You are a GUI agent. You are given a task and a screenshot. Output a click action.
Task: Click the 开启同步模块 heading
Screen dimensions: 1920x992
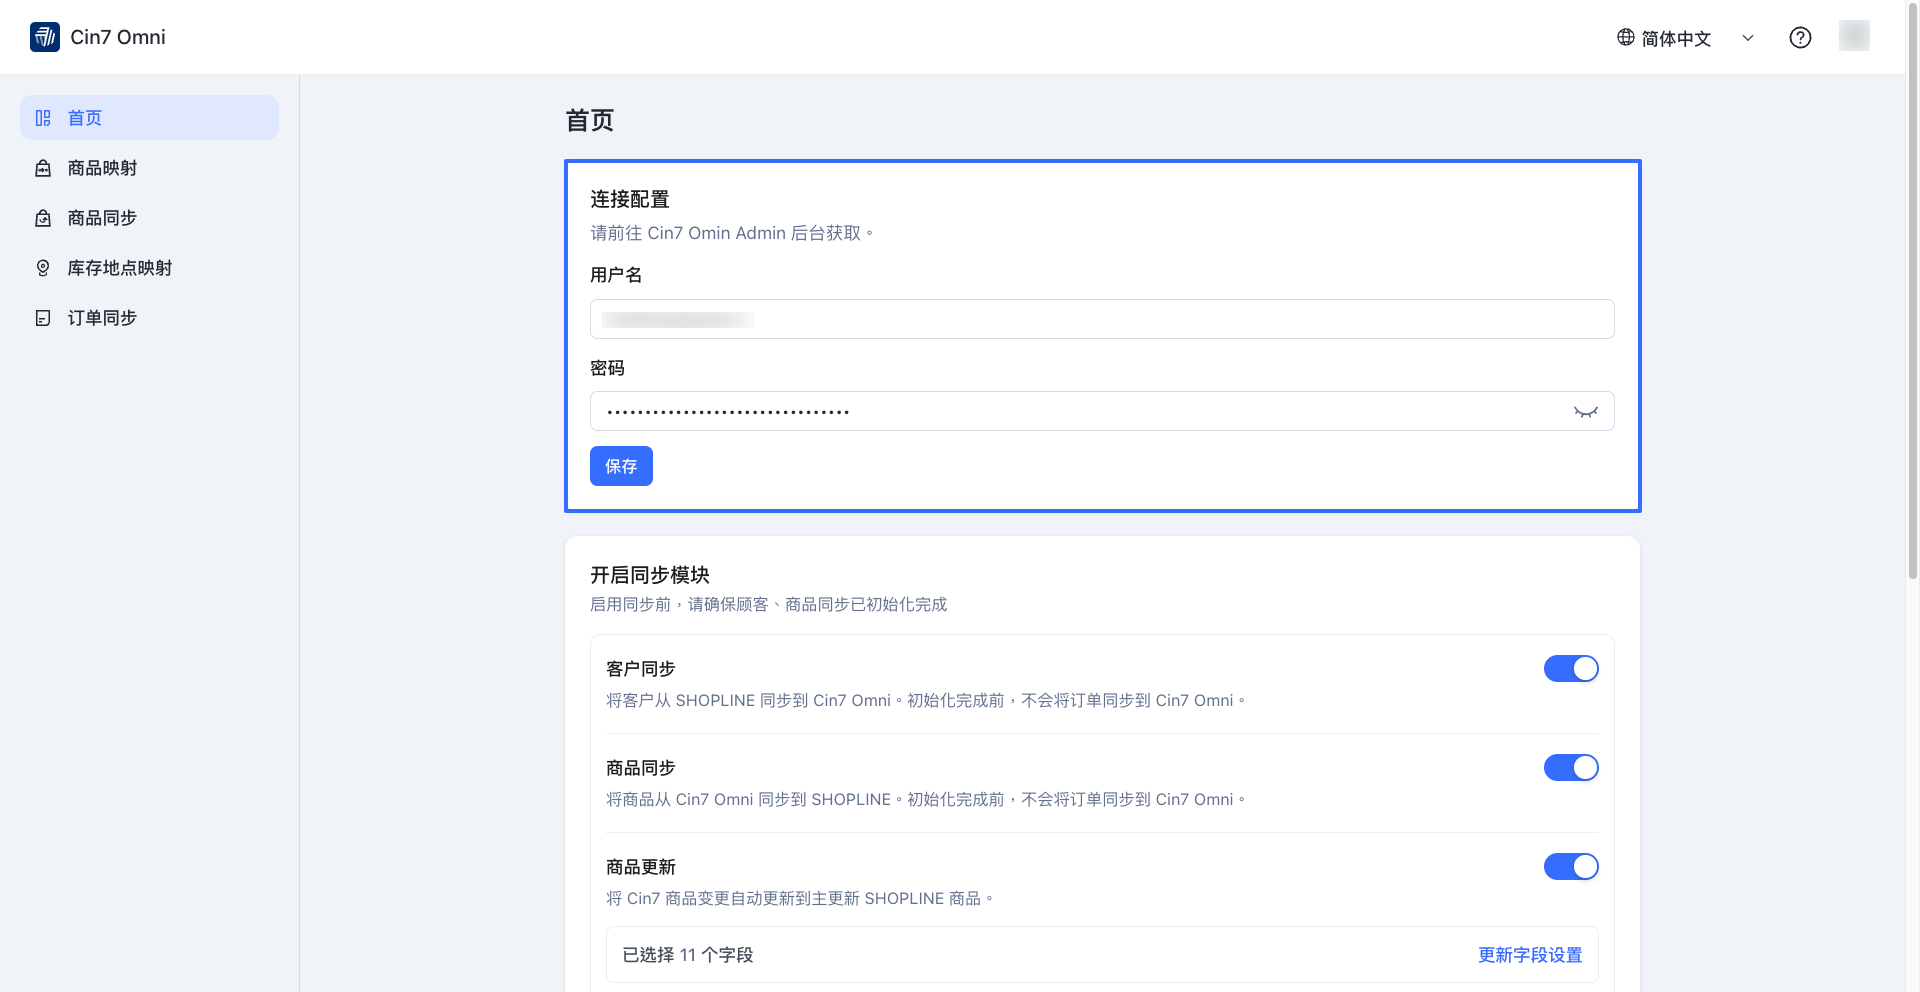pyautogui.click(x=650, y=575)
